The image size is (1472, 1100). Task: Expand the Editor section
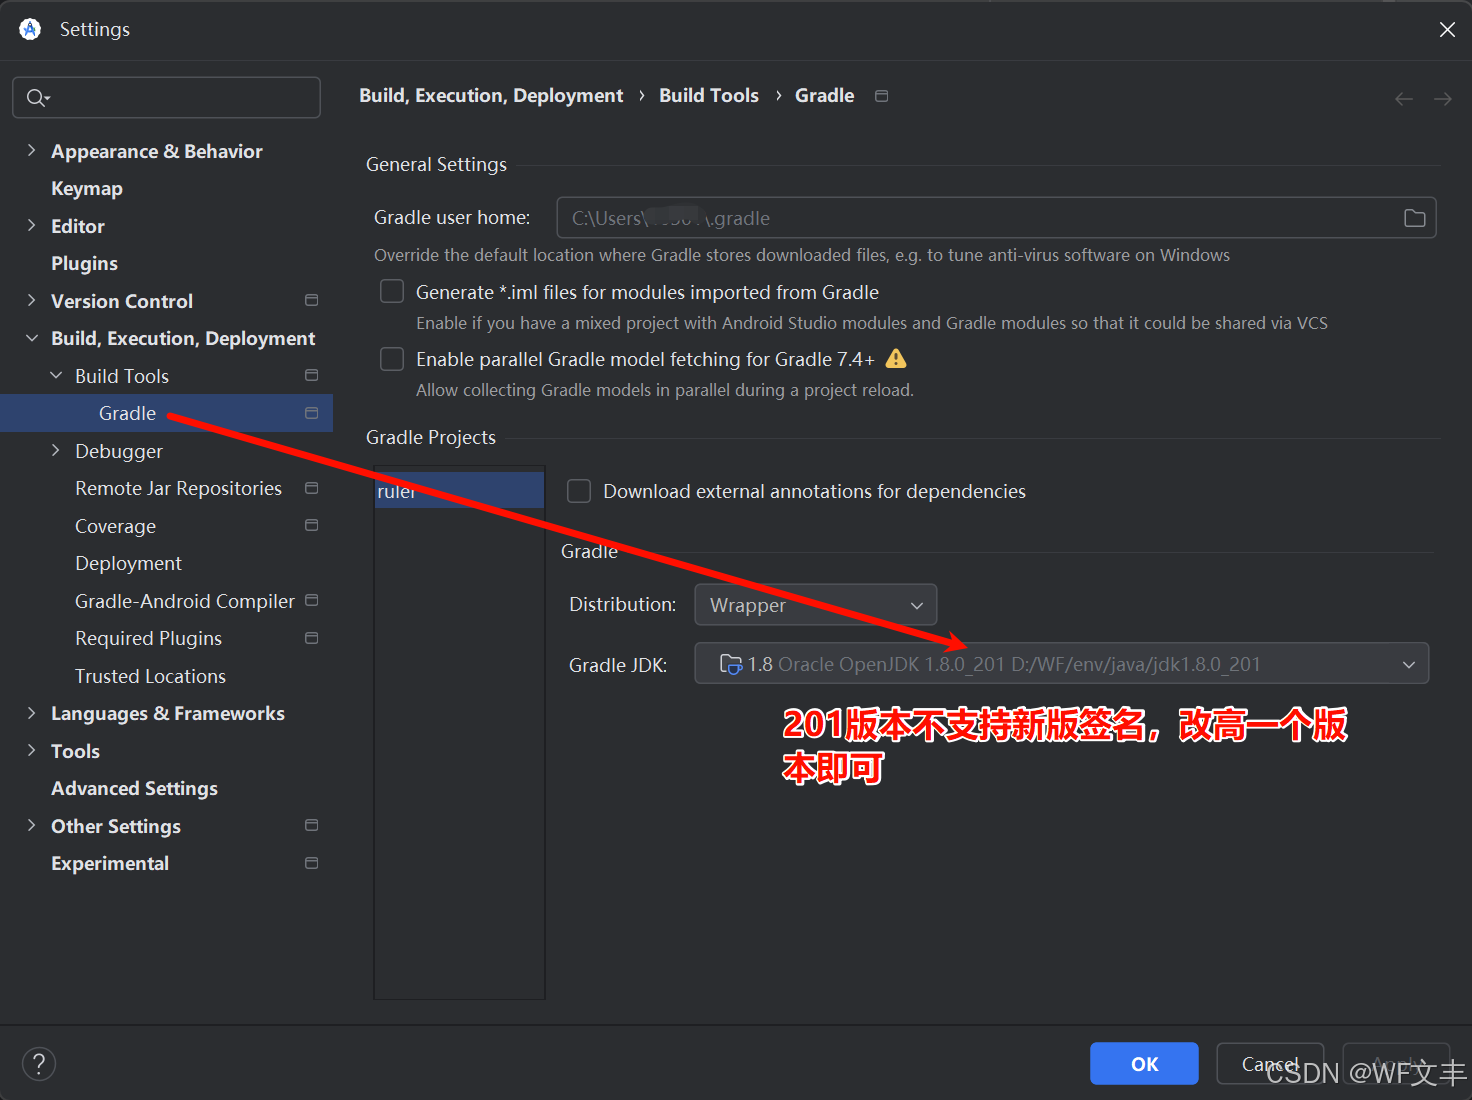tap(31, 225)
